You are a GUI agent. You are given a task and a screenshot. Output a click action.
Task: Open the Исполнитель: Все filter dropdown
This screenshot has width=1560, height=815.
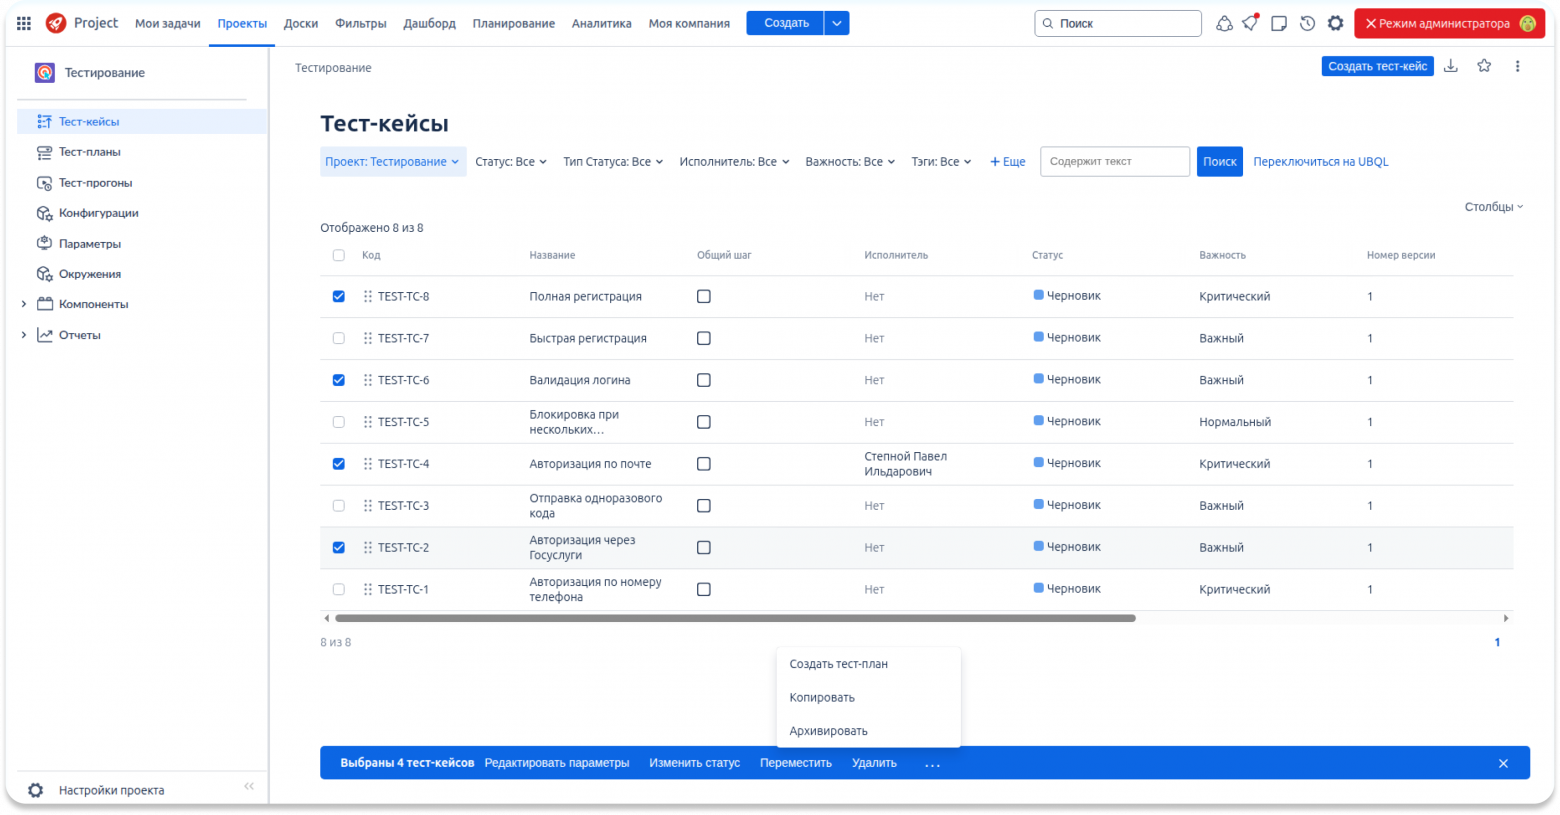point(735,162)
